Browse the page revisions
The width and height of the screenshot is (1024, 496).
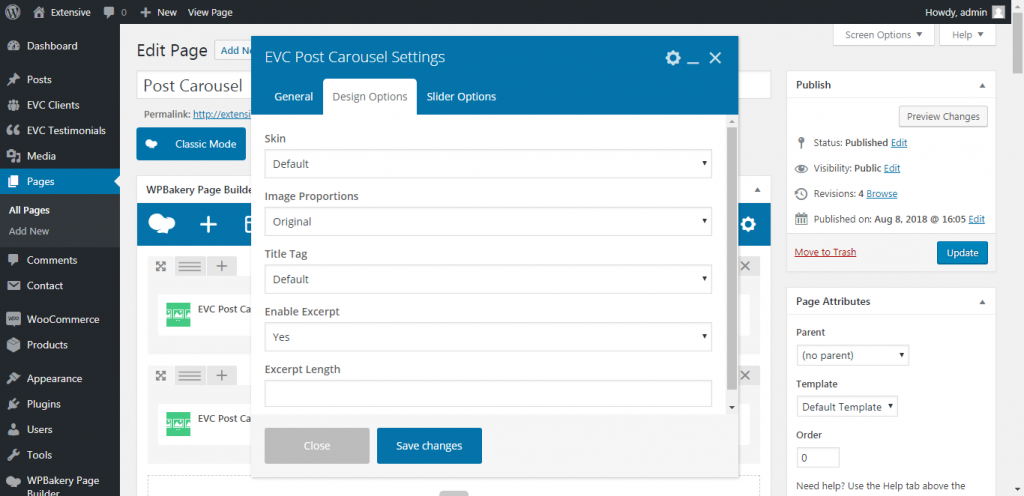pyautogui.click(x=882, y=194)
